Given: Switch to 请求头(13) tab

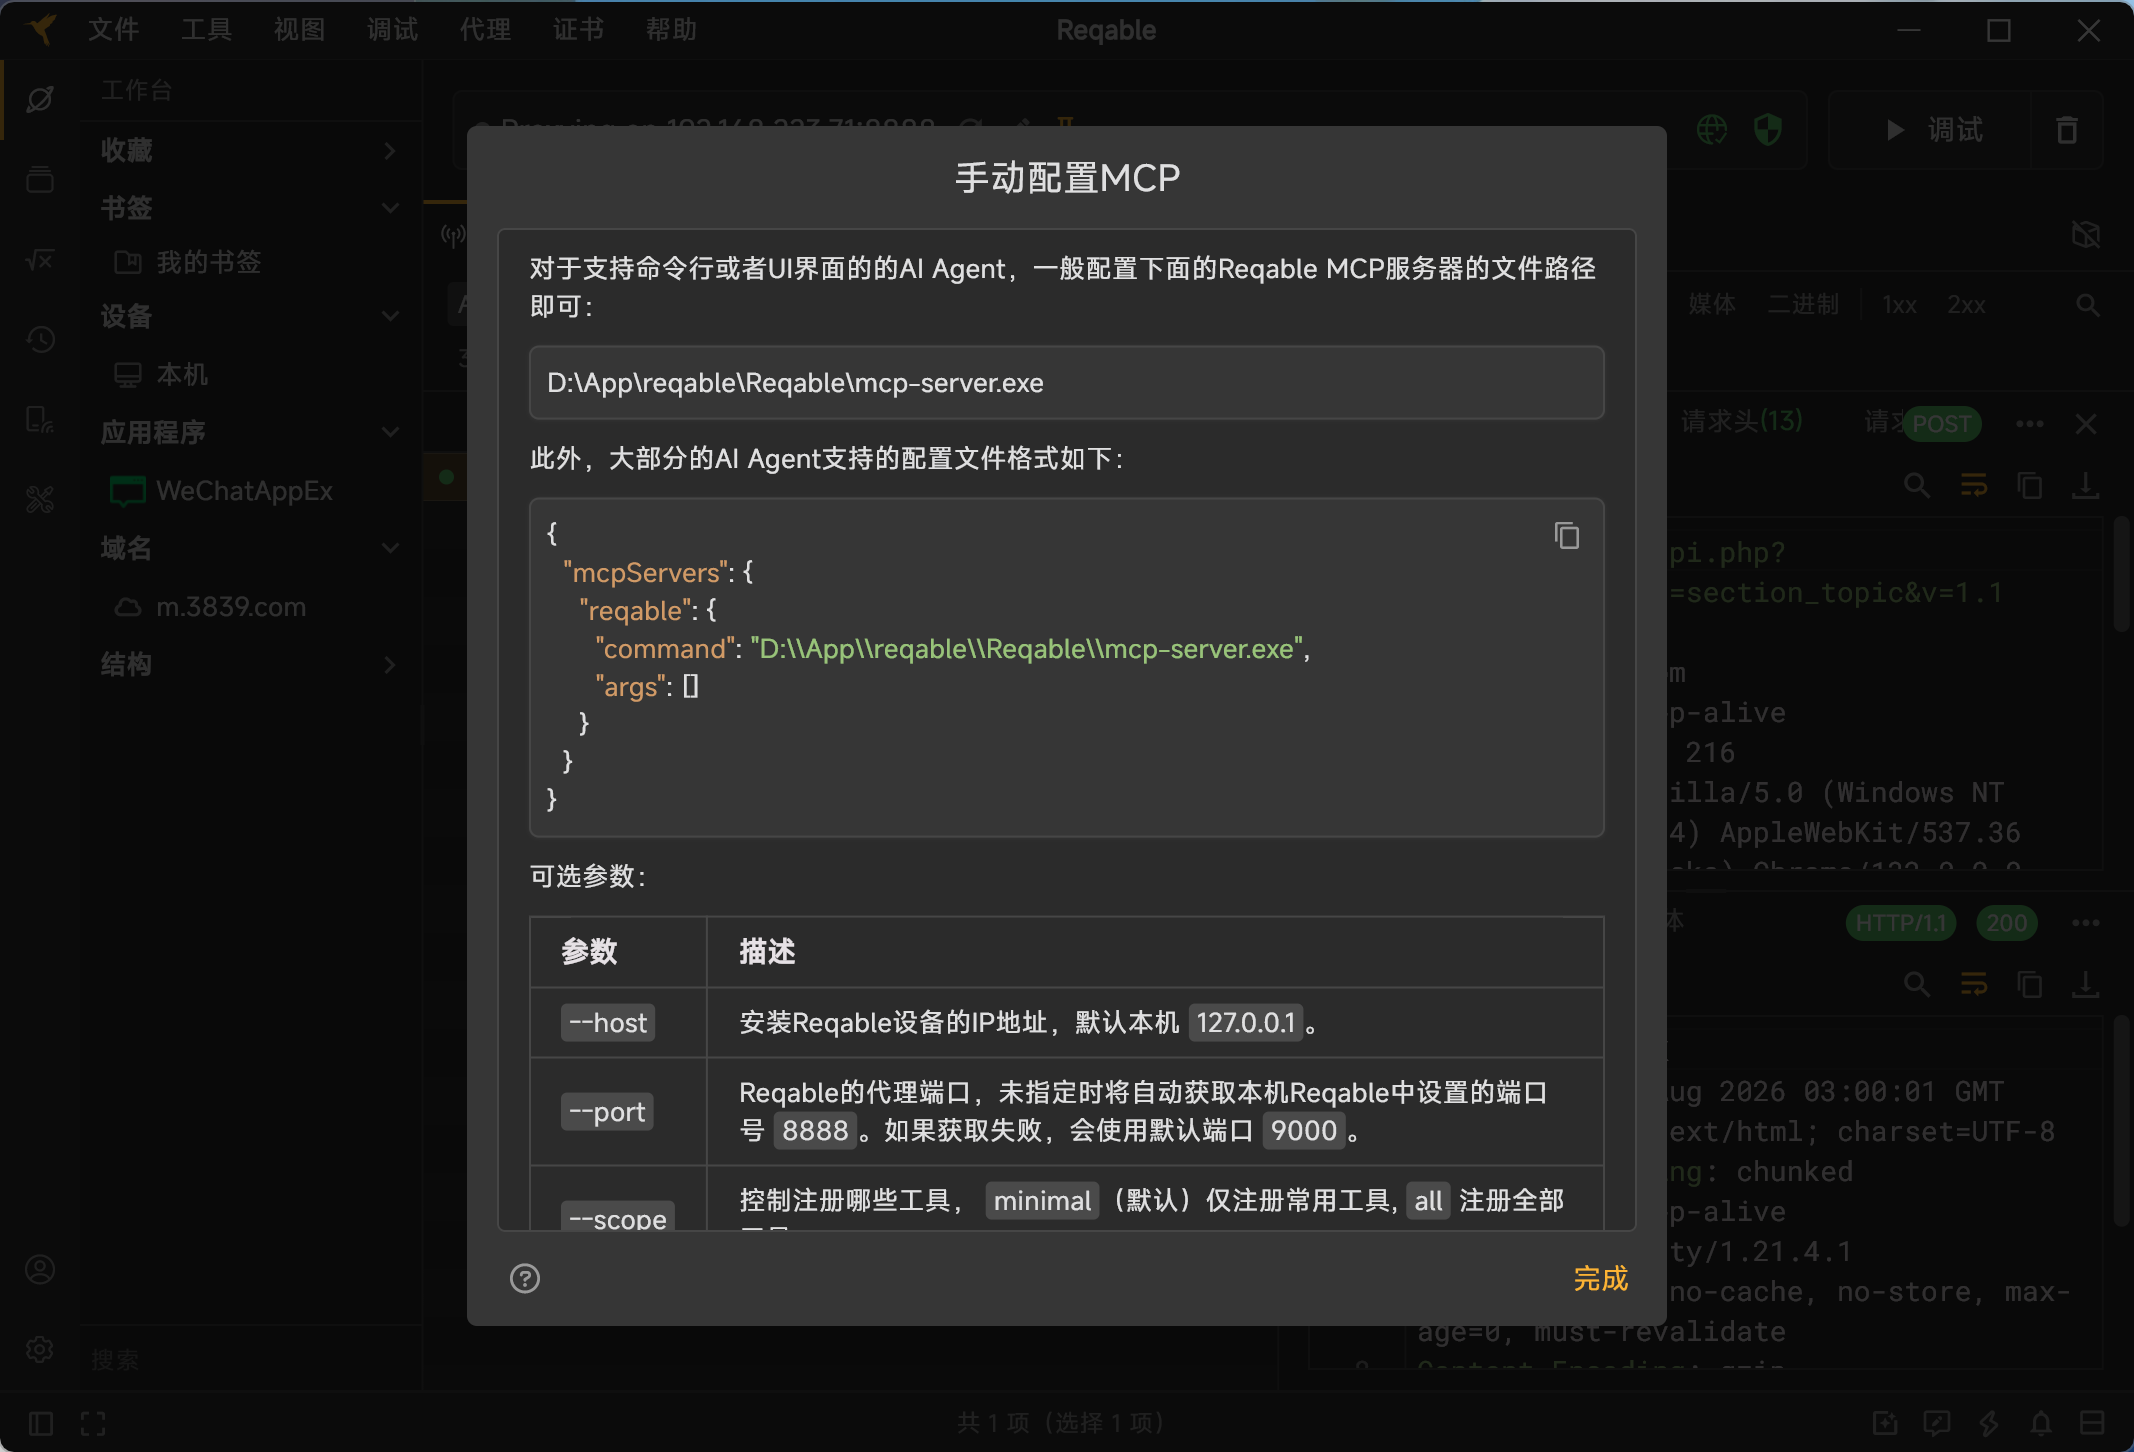Looking at the screenshot, I should tap(1741, 421).
